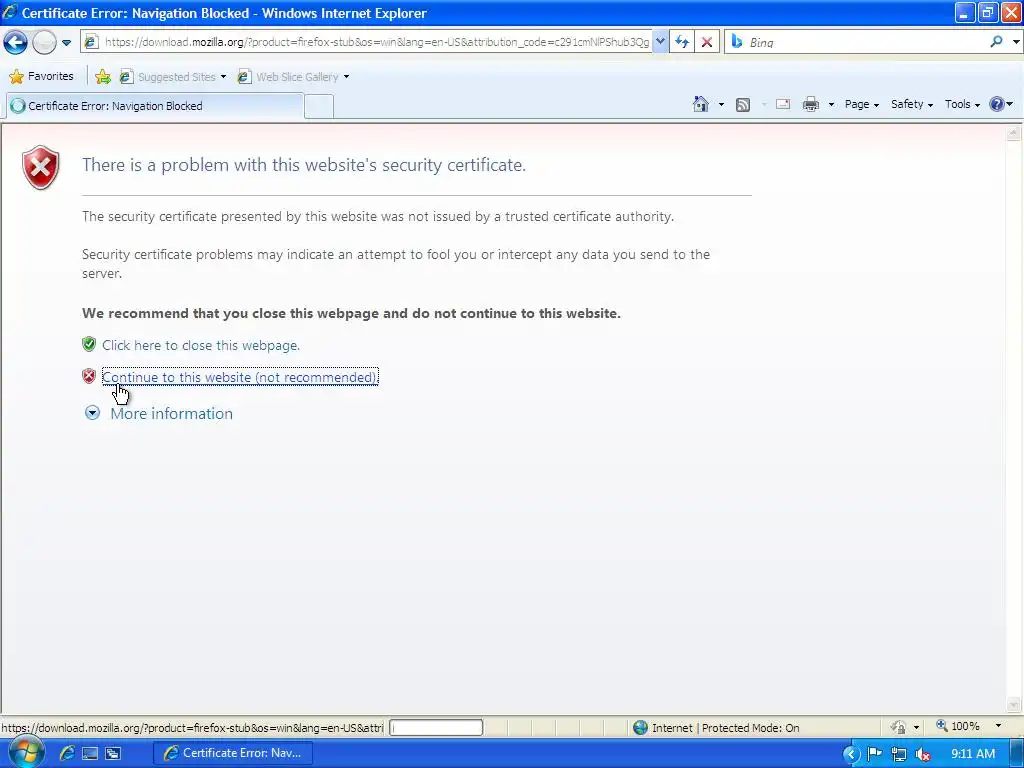Click the Read Mail icon
1024x768 pixels.
tap(783, 104)
